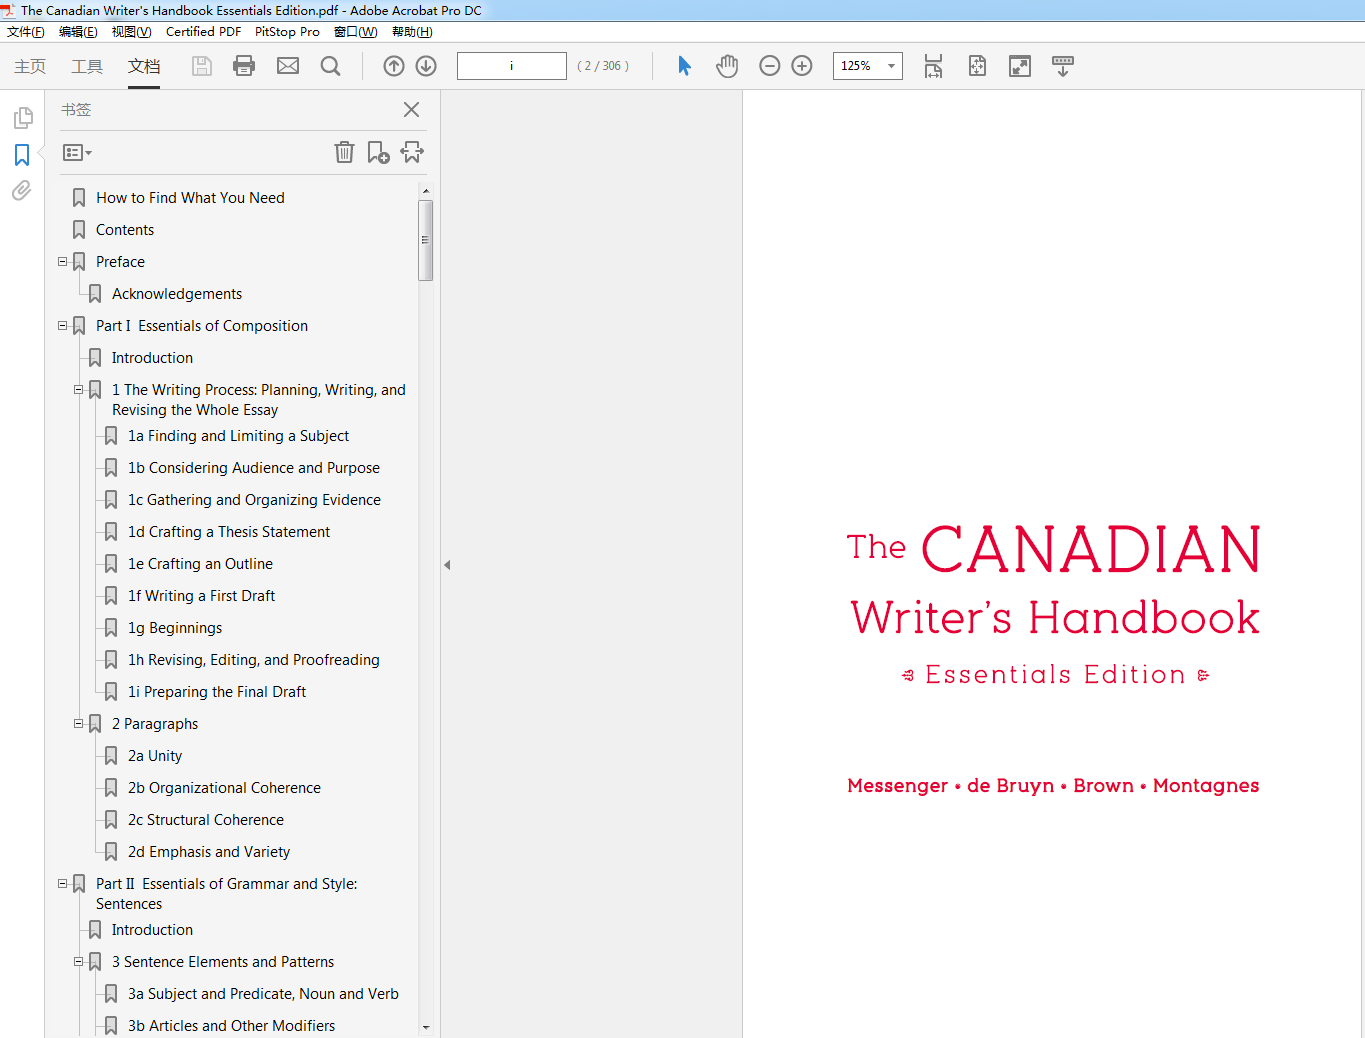
Task: Enter full screen mode icon
Action: [x=1020, y=66]
